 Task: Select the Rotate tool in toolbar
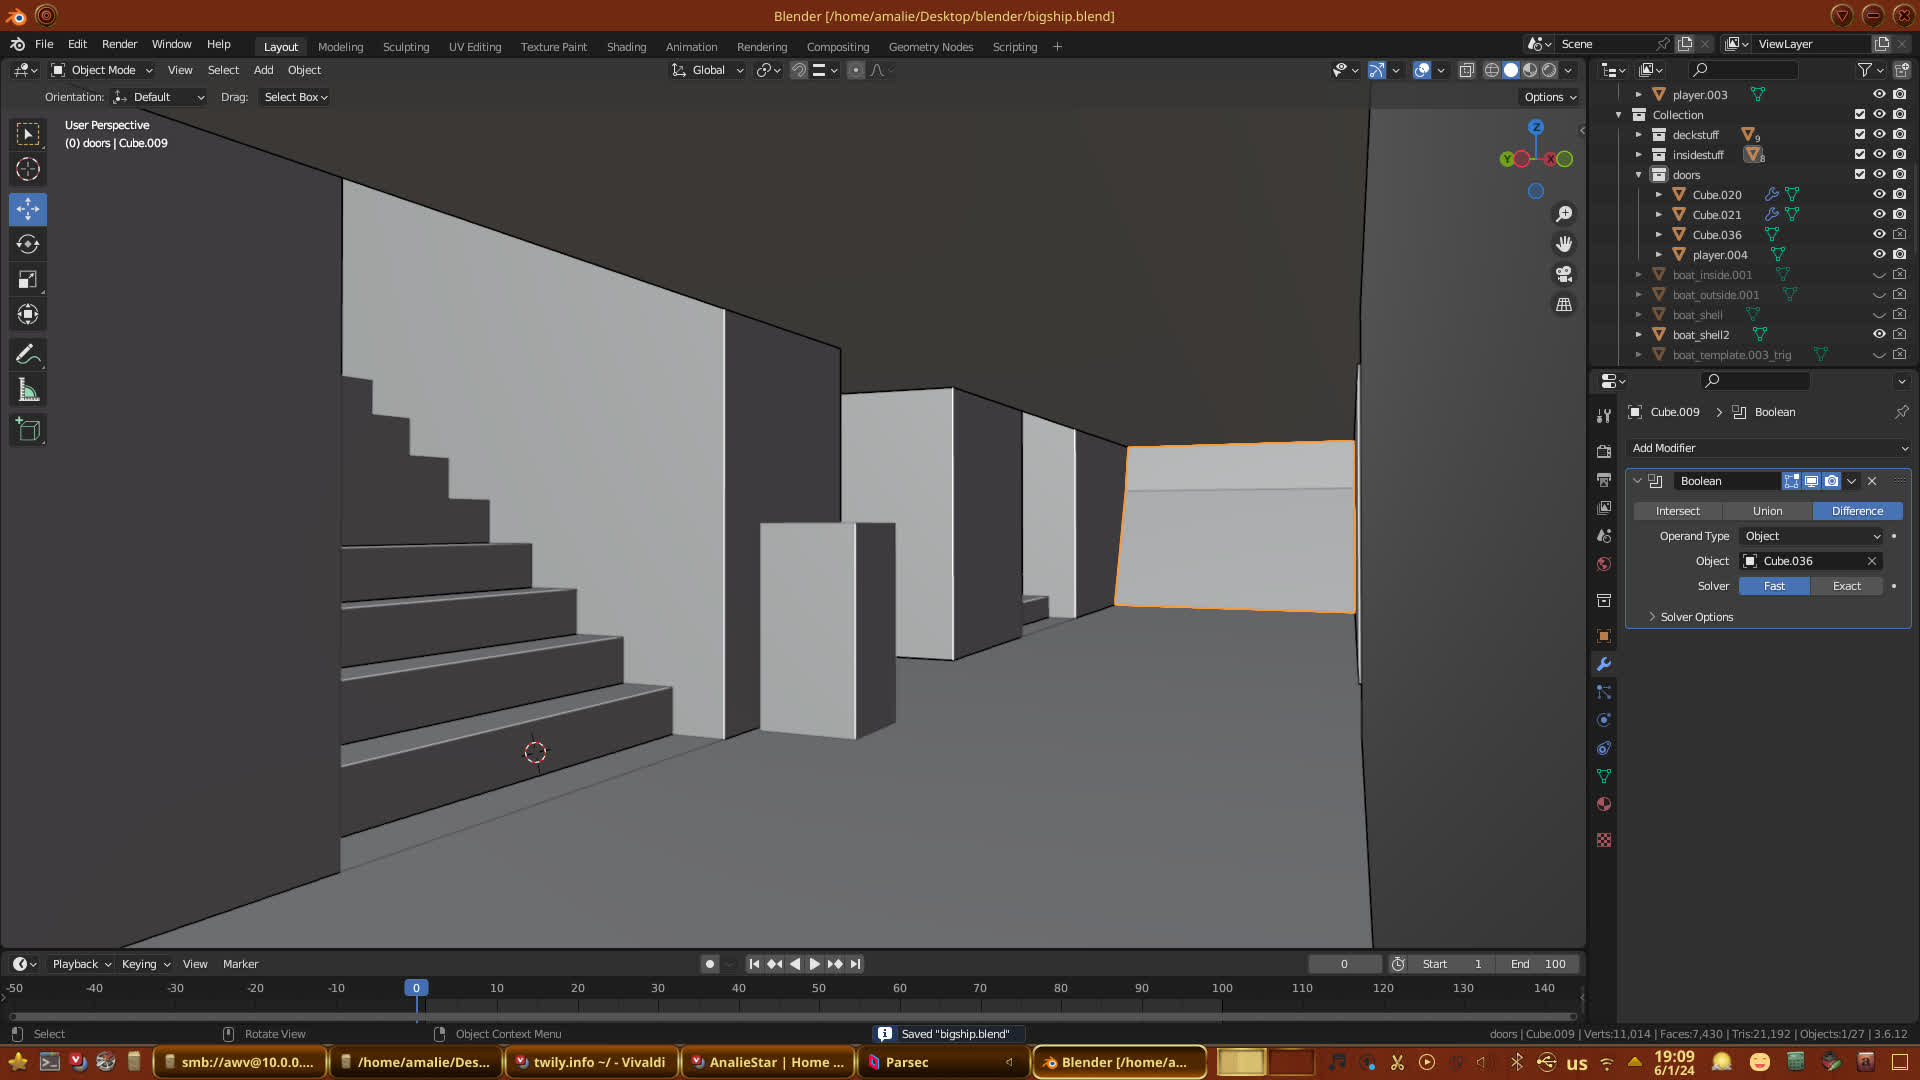pos(28,244)
